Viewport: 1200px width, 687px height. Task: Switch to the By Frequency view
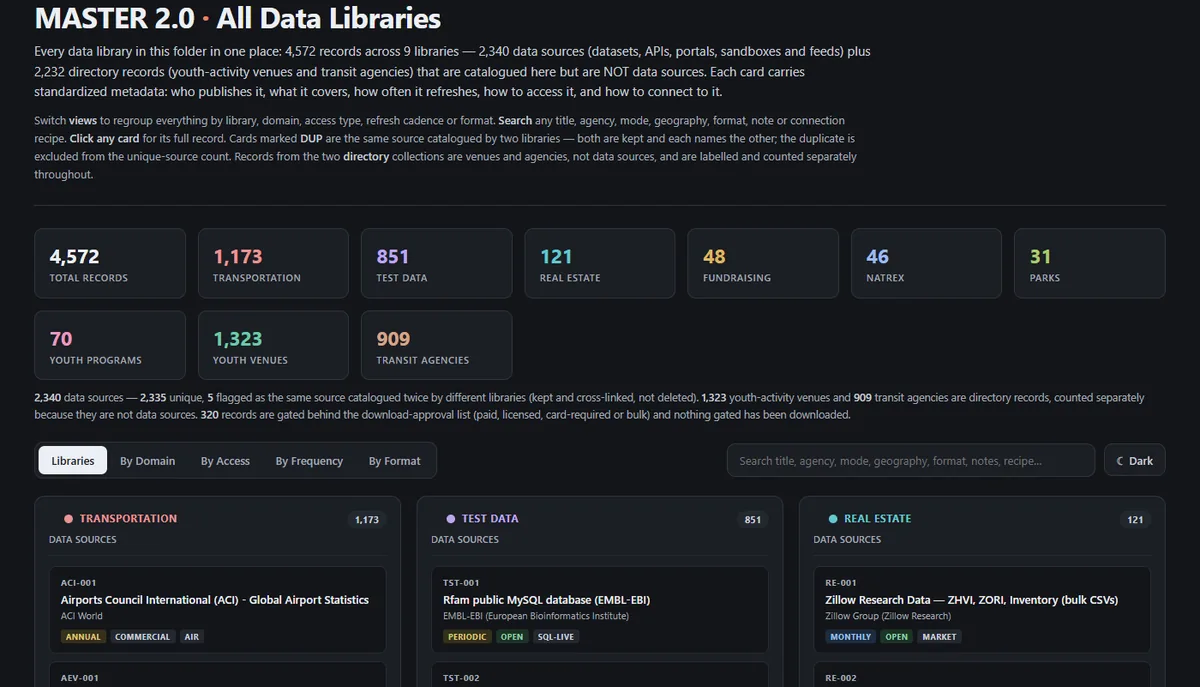309,461
